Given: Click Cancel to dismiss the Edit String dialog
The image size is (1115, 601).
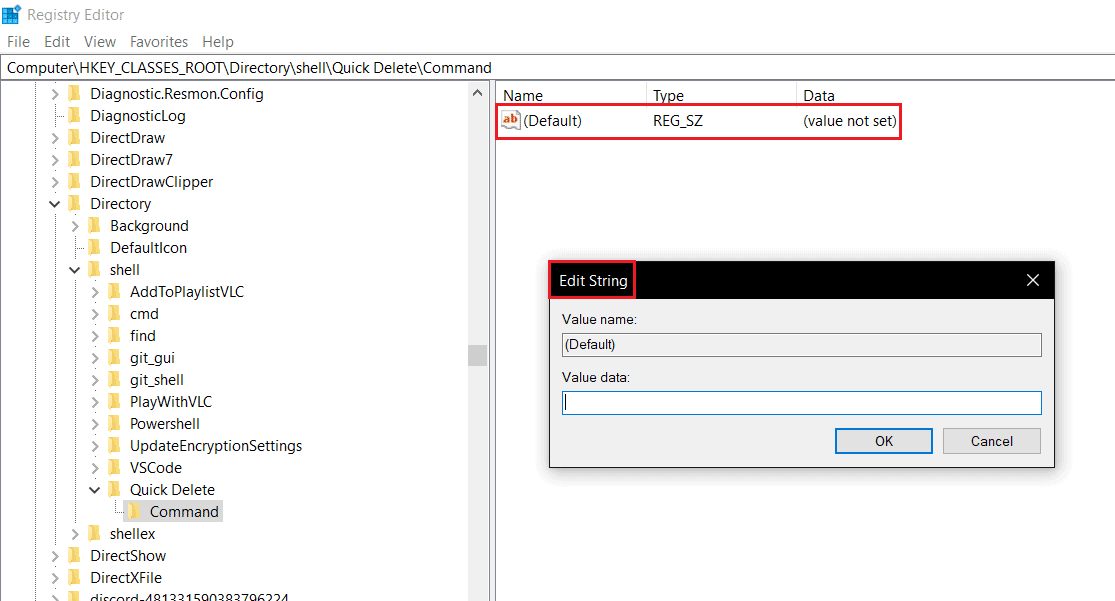Looking at the screenshot, I should 991,440.
